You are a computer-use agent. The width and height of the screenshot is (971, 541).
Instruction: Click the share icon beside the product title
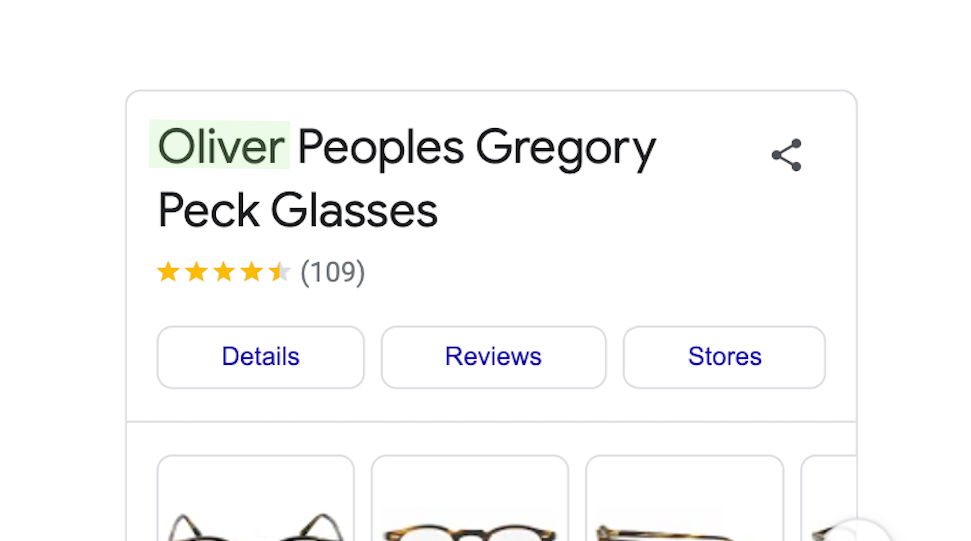tap(786, 155)
